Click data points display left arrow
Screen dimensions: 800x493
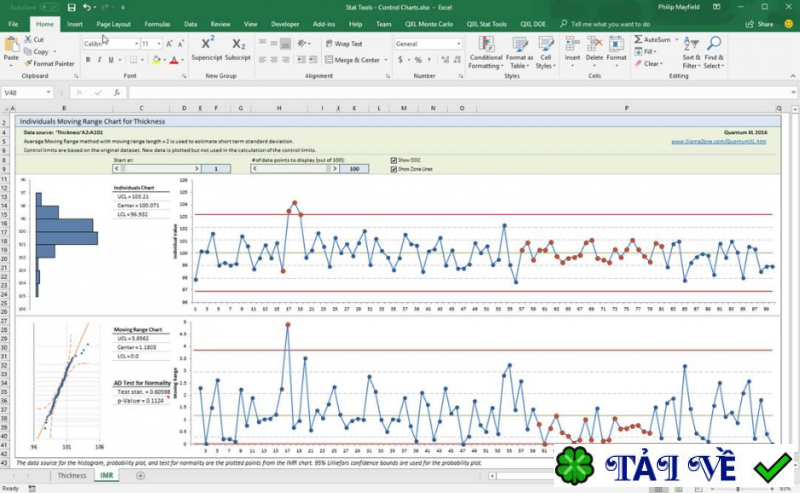click(x=255, y=168)
